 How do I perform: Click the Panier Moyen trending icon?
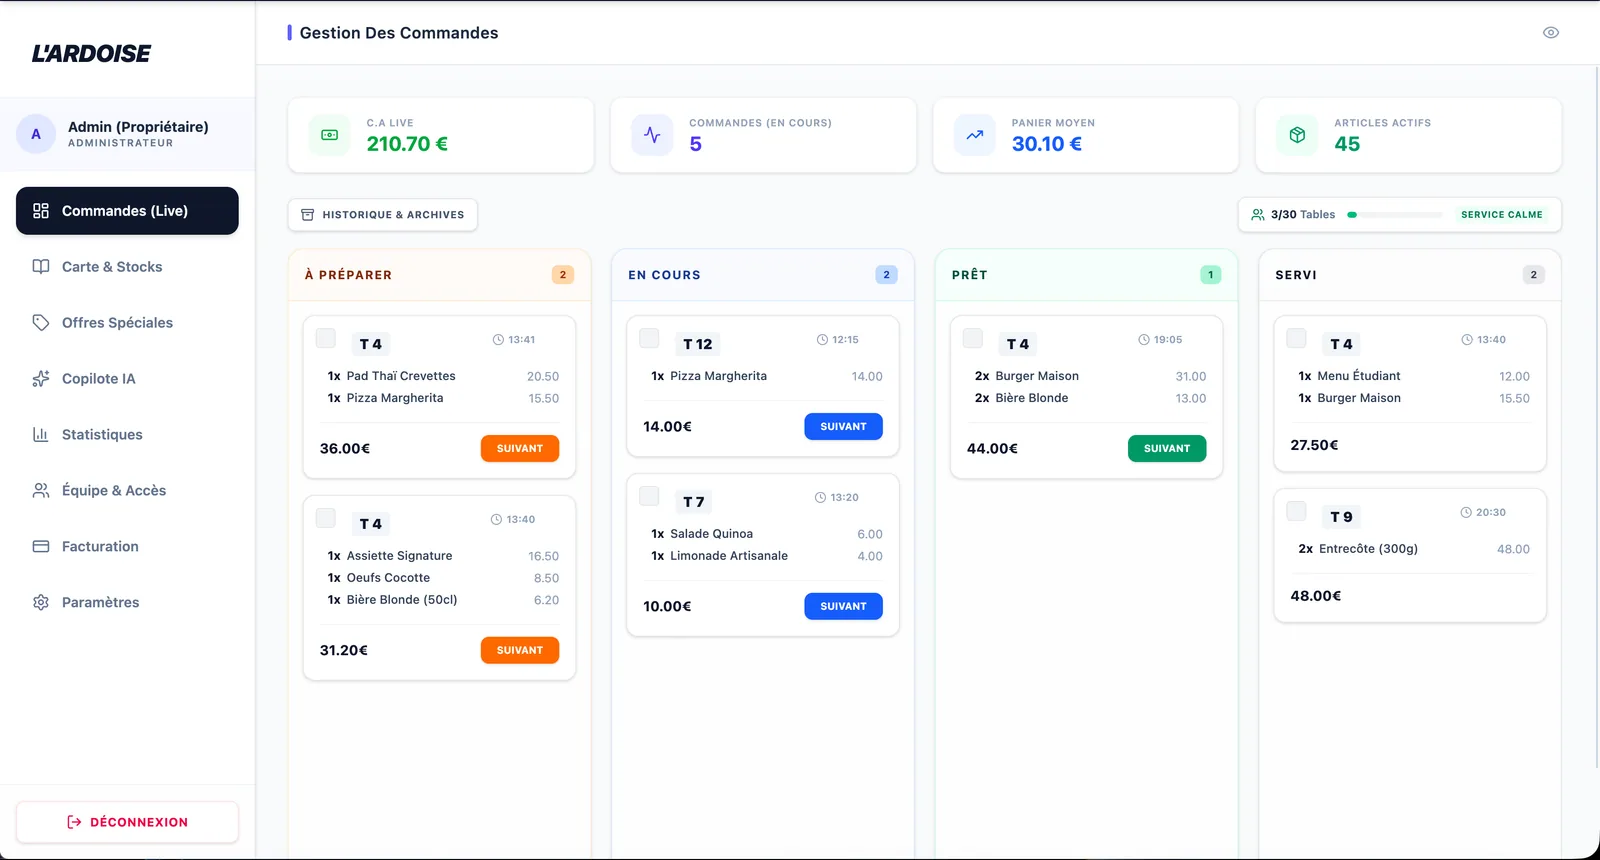[x=975, y=135]
